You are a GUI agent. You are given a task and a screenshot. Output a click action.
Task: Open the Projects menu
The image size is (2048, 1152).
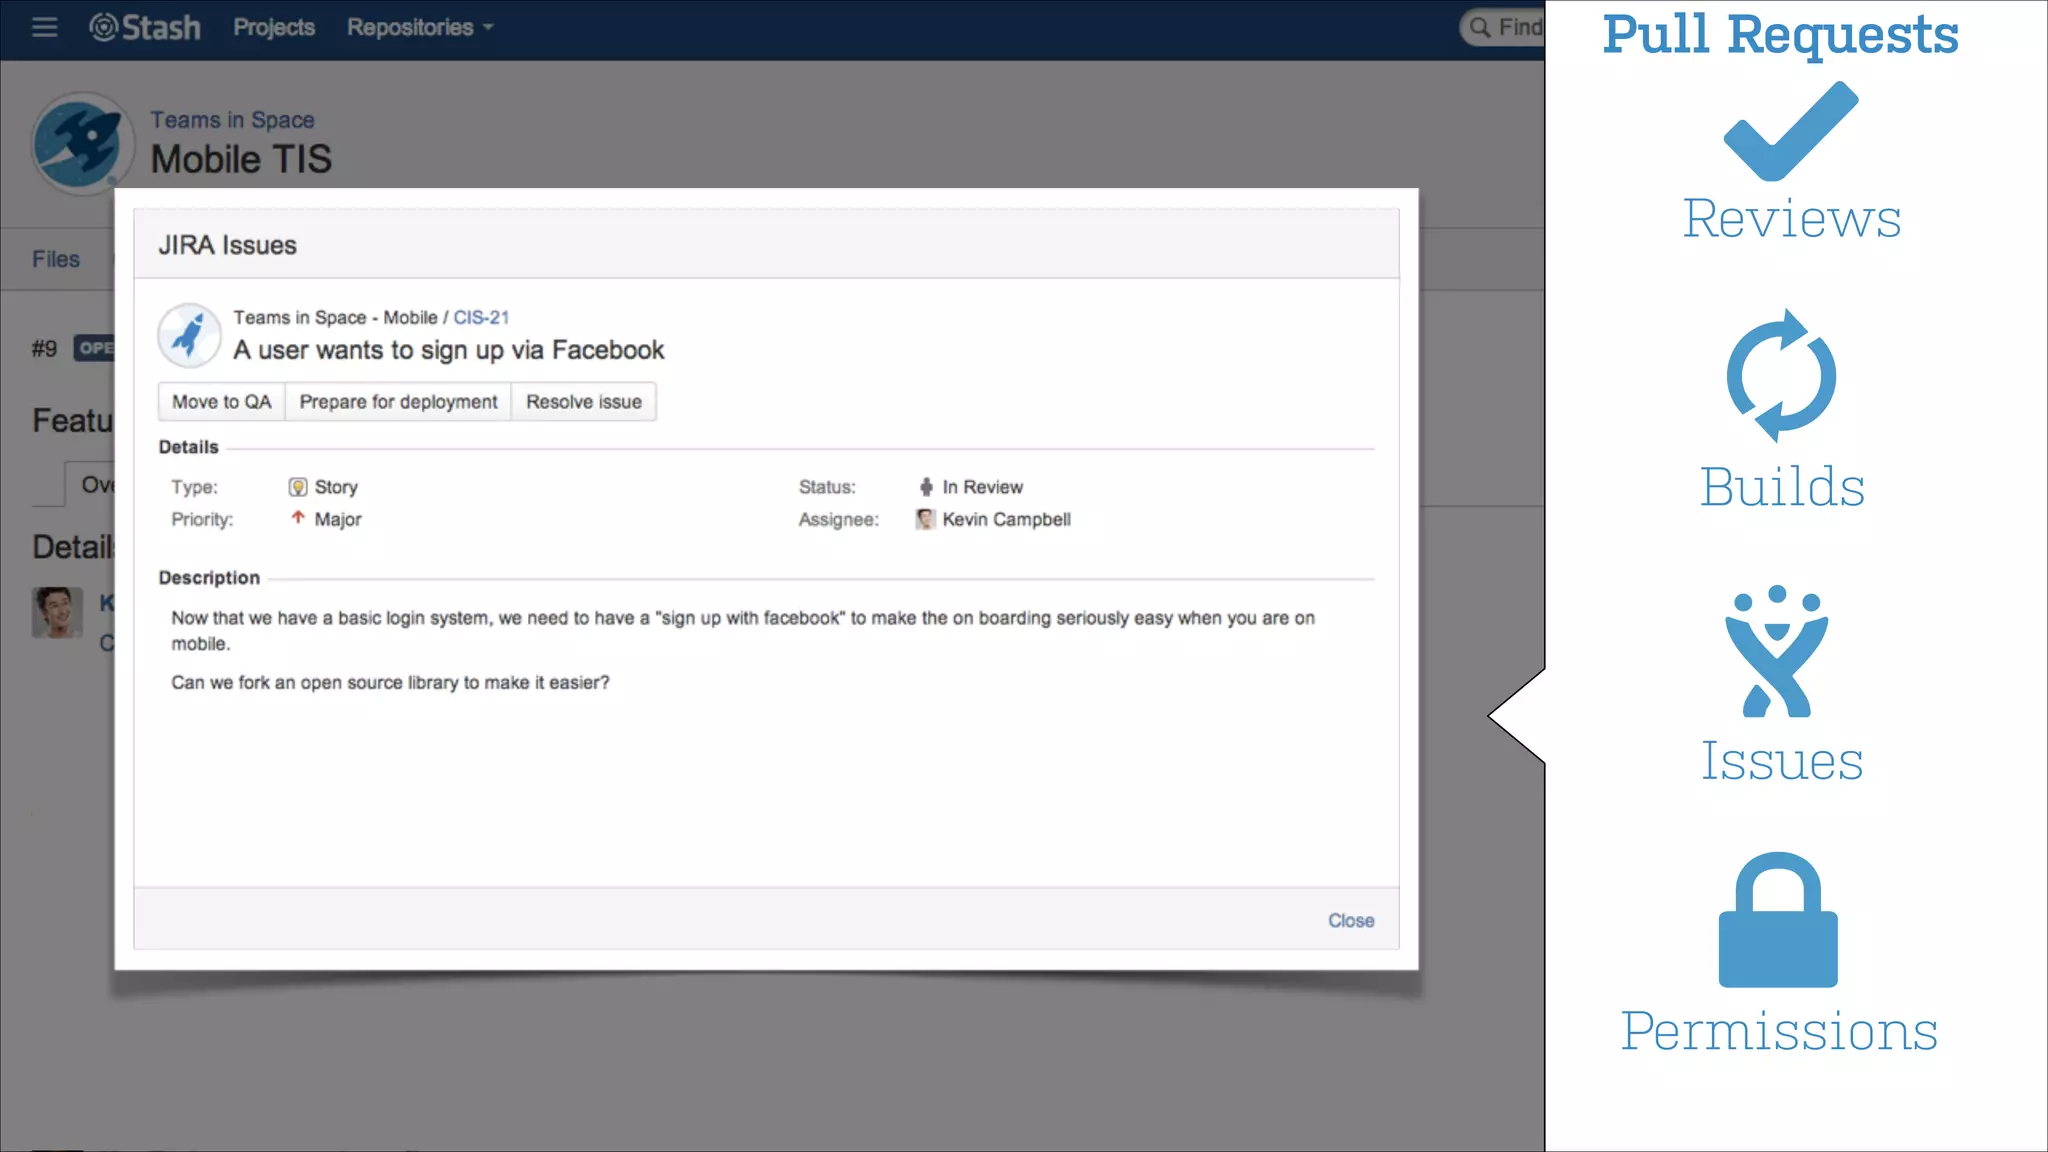pyautogui.click(x=274, y=27)
